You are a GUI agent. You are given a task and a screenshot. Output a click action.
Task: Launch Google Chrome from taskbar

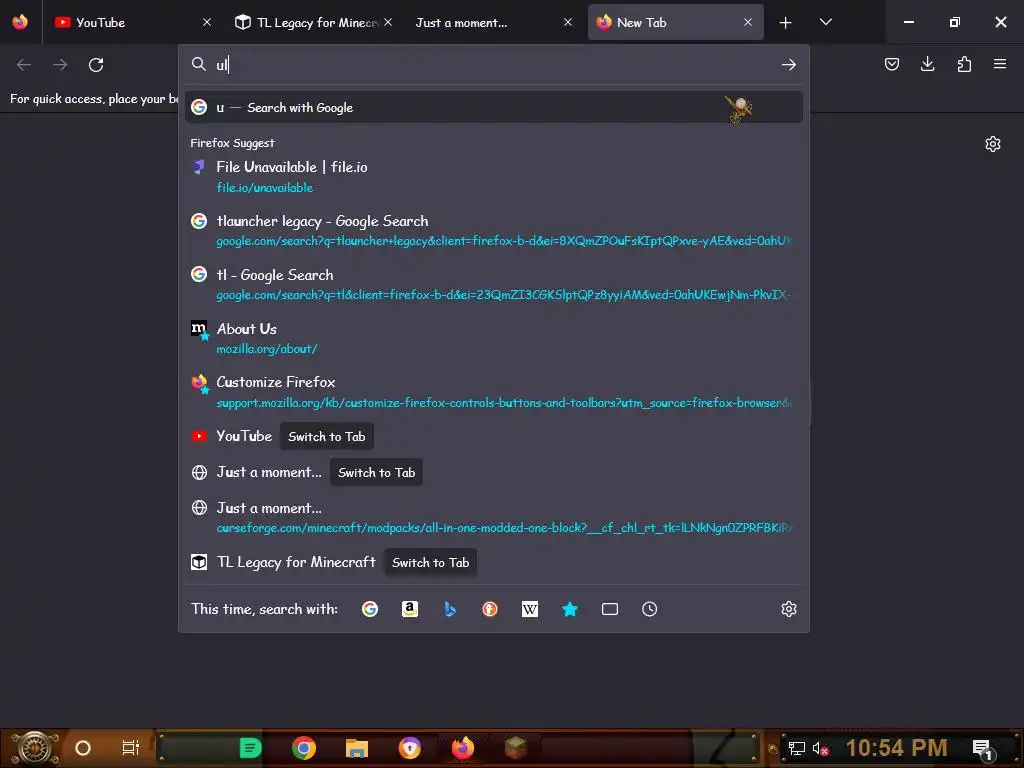pos(304,748)
